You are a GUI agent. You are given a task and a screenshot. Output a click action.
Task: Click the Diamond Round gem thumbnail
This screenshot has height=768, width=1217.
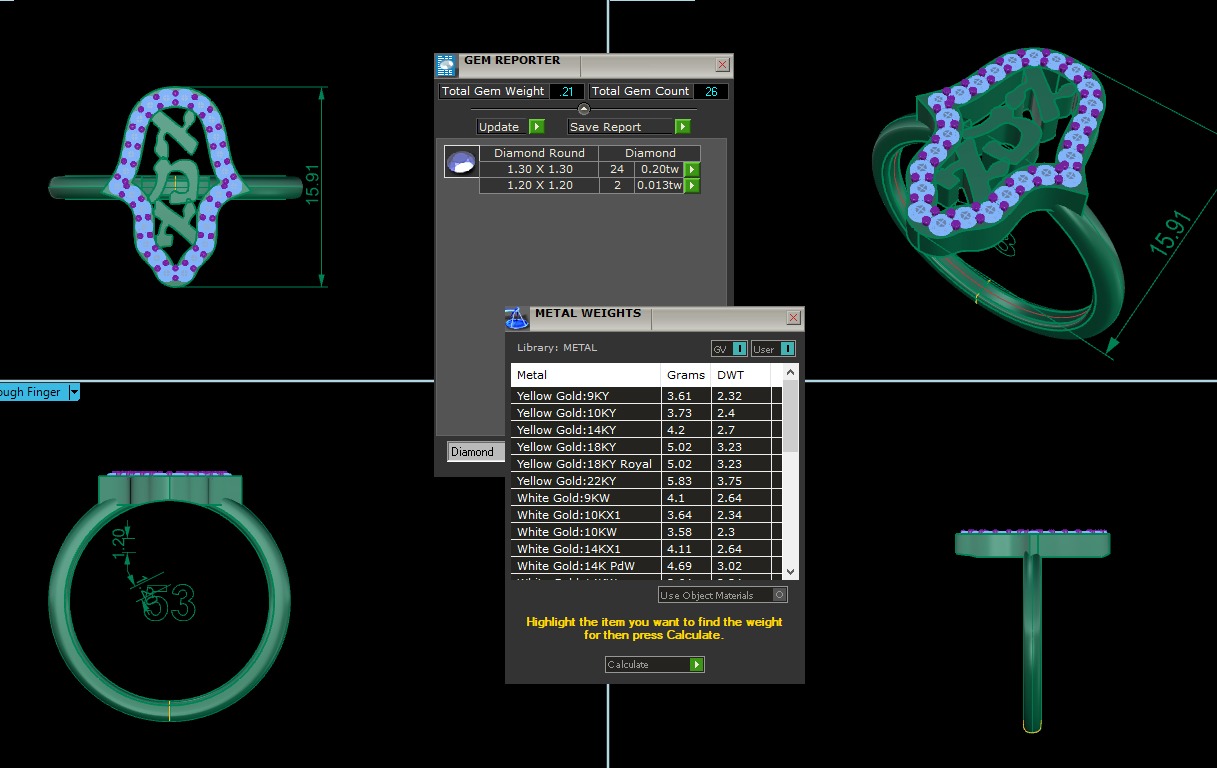tap(461, 163)
